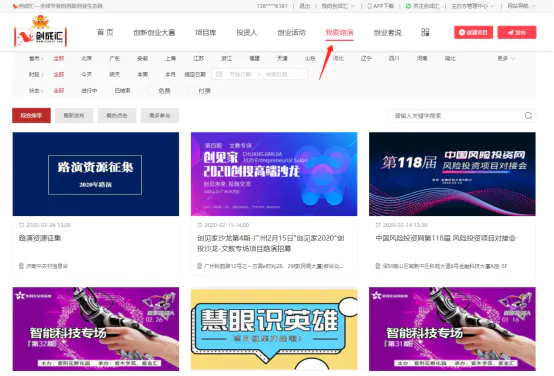This screenshot has width=554, height=376.
Task: Expand the 更多 provinces list
Action: pyautogui.click(x=506, y=58)
